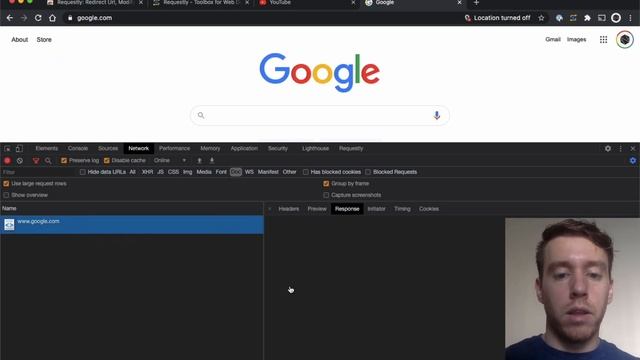Click the browser forward arrow
640x360 pixels.
point(24,18)
